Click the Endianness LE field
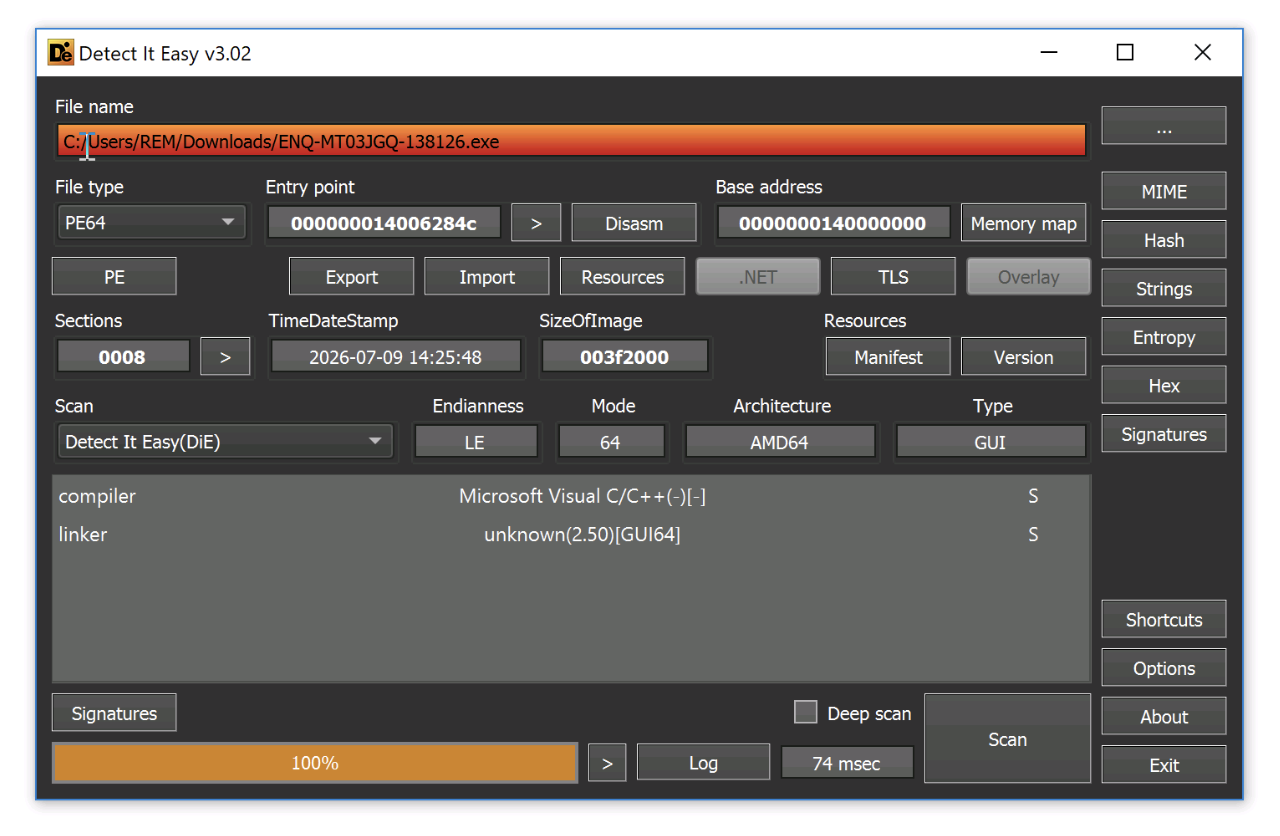 (x=475, y=442)
